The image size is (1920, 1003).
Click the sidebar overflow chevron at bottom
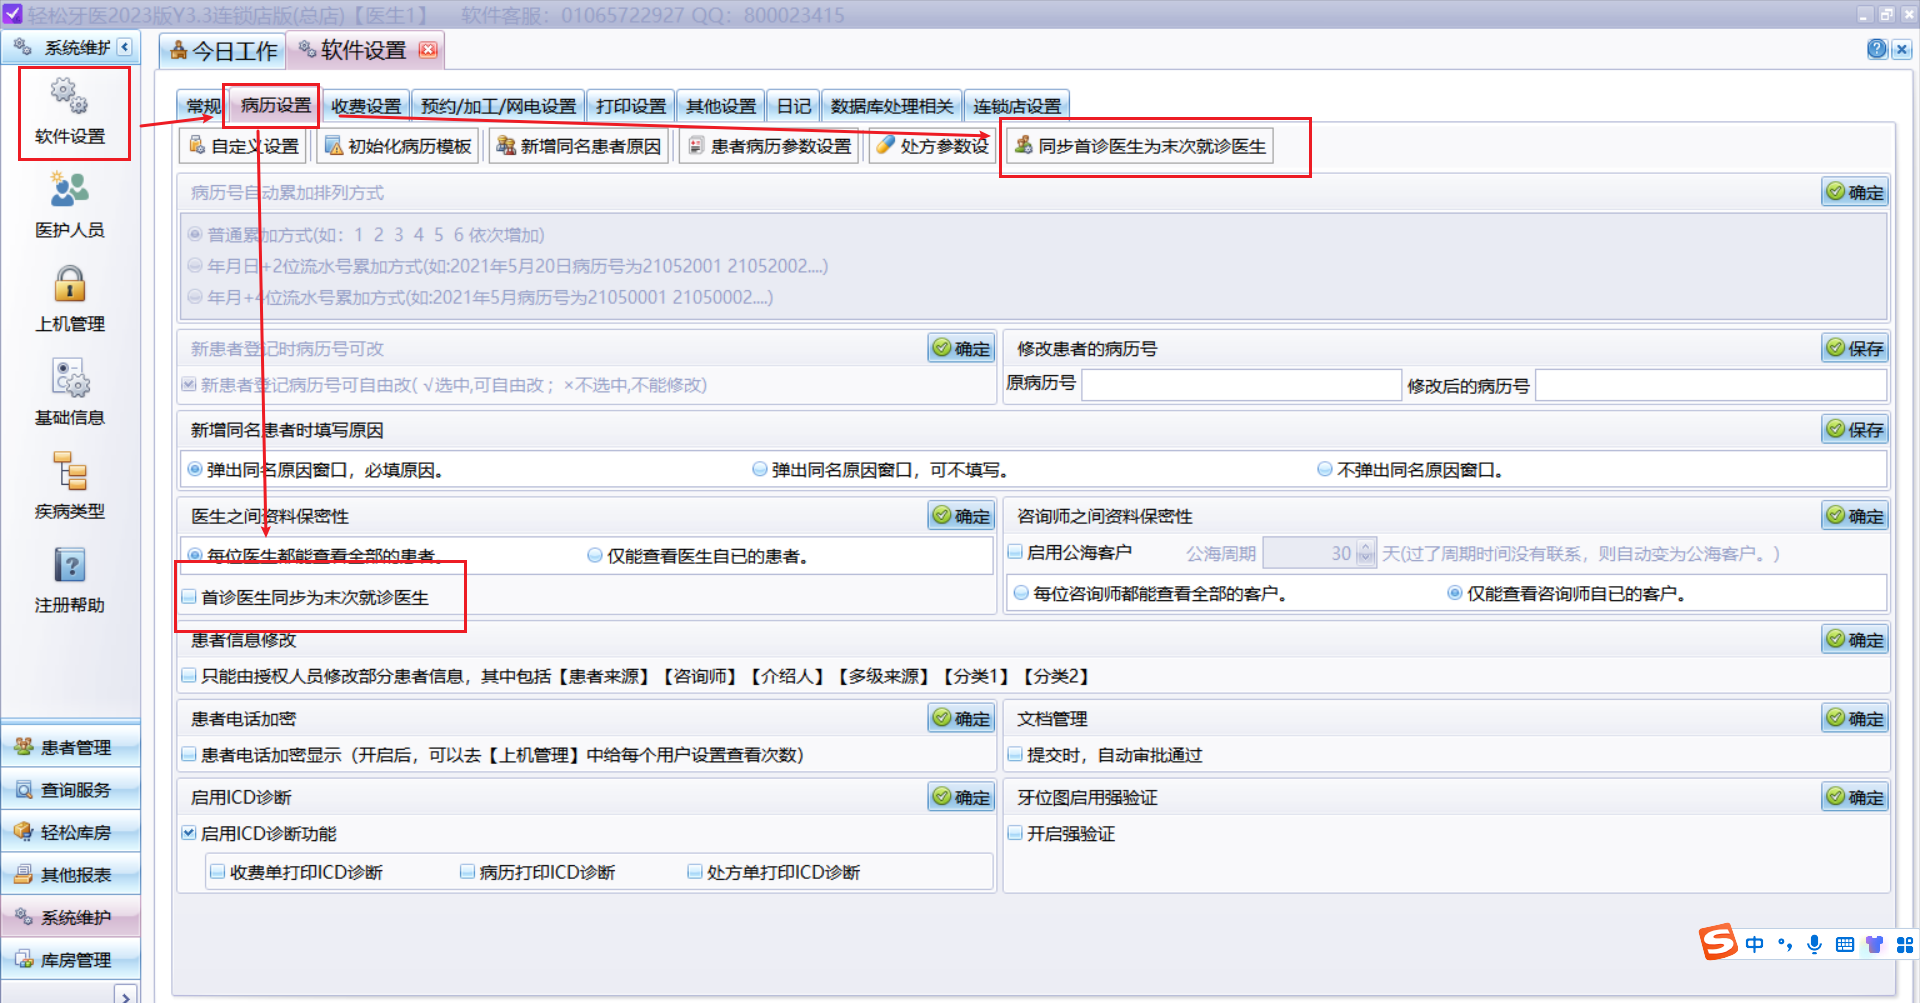click(x=126, y=996)
